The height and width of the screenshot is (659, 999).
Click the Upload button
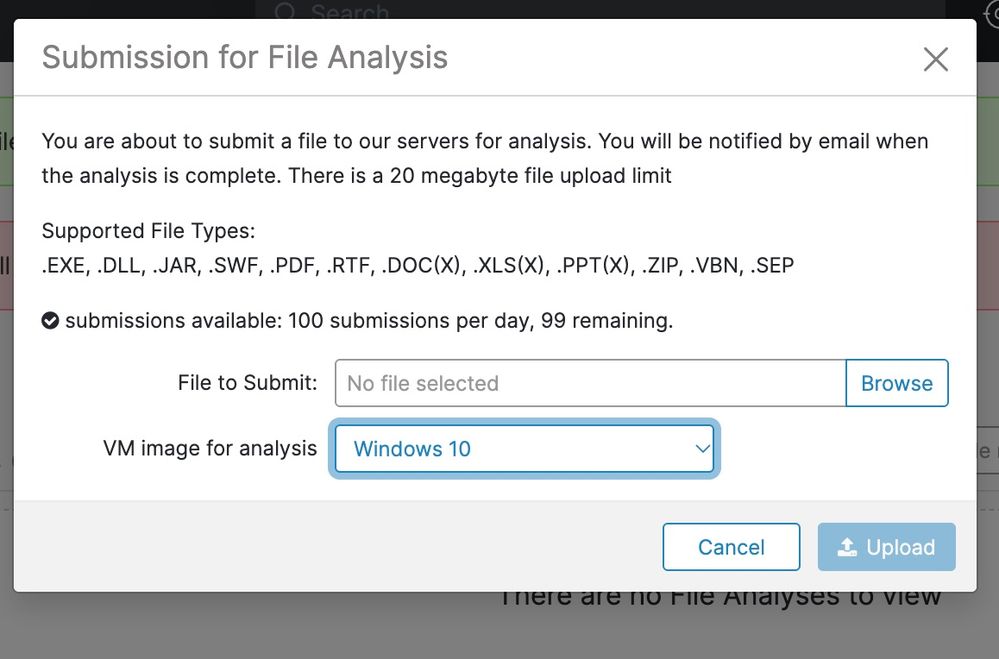[x=886, y=547]
